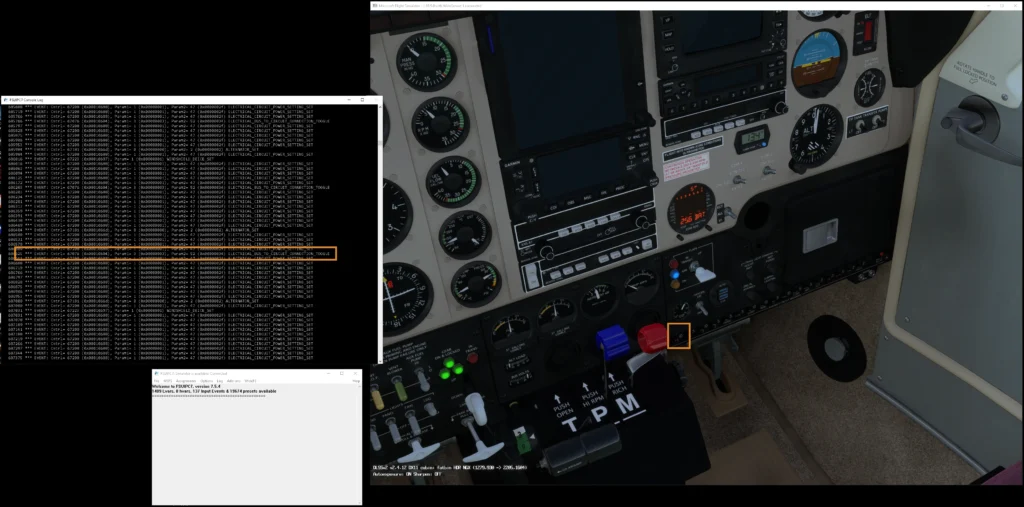The image size is (1024, 507).
Task: Click the FSUIPC7 Console Log title bar
Action: (150, 100)
